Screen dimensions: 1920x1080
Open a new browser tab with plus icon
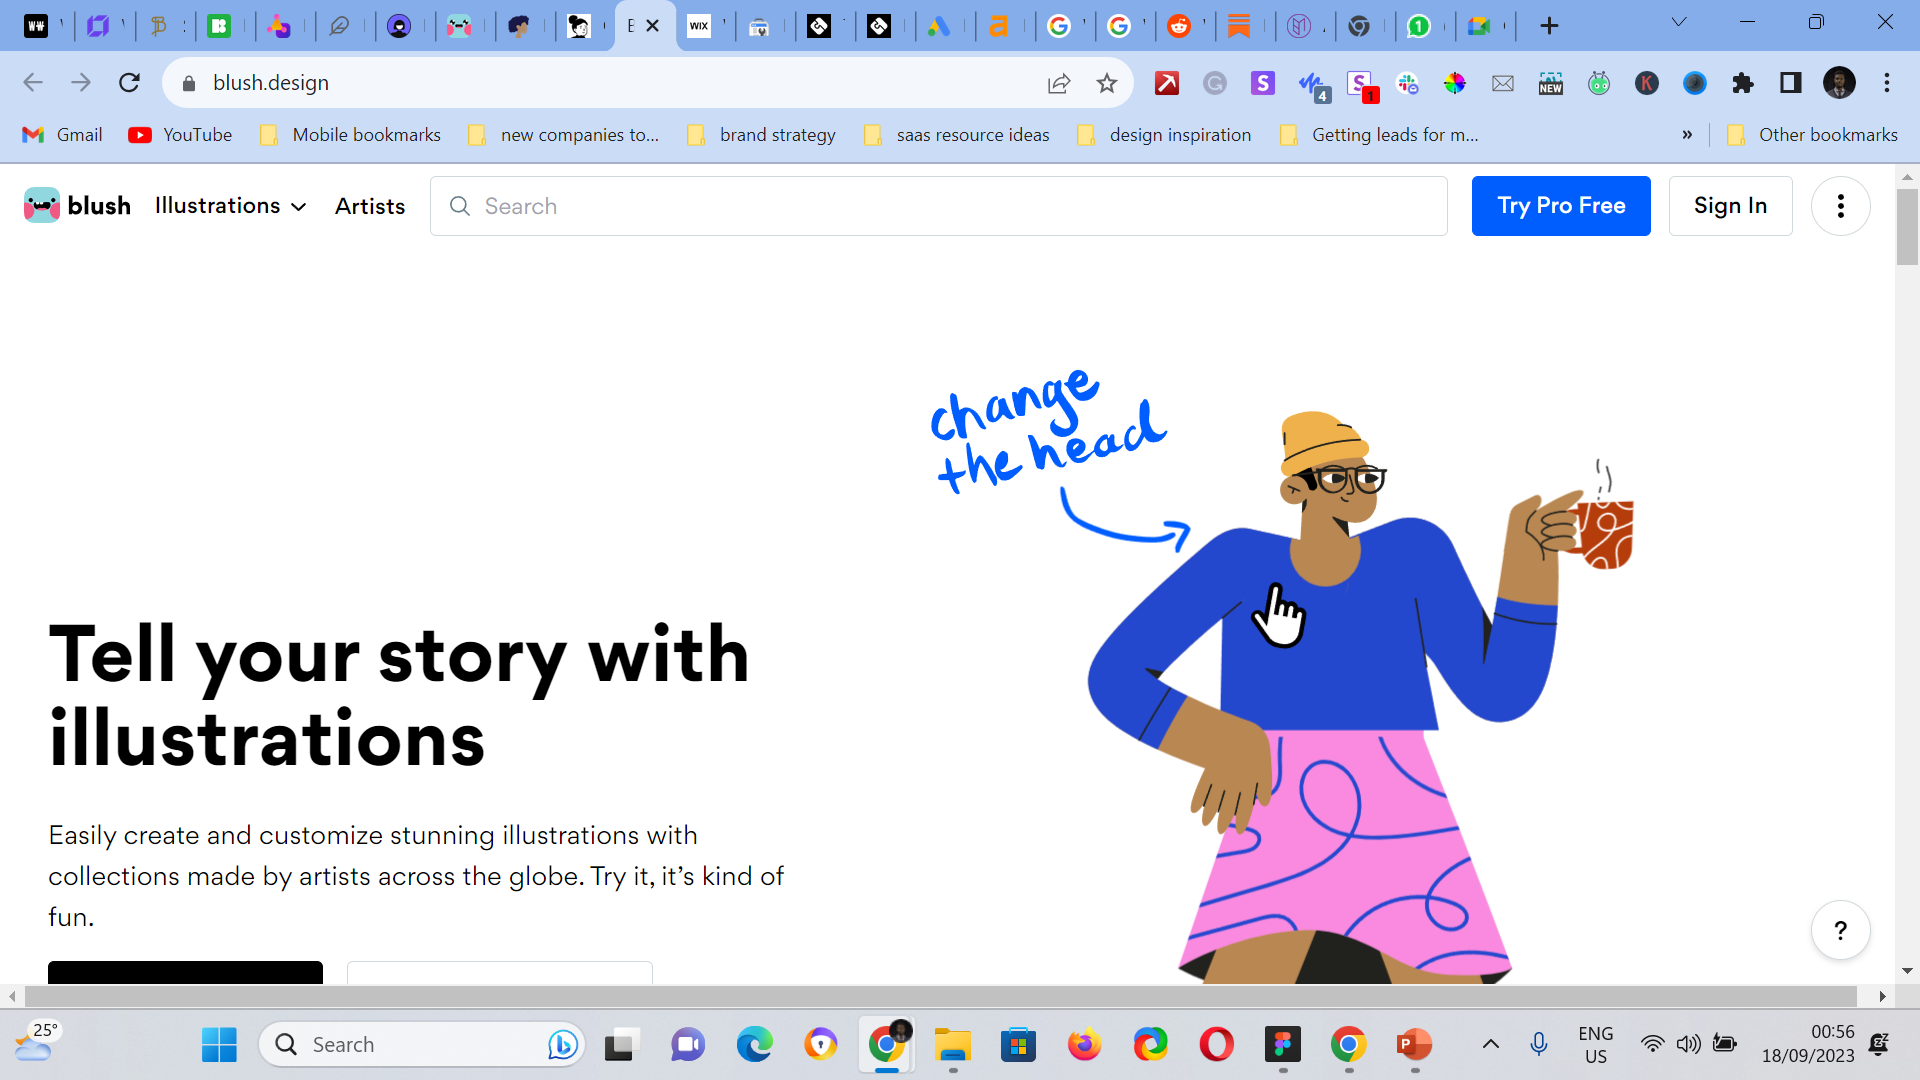(x=1549, y=26)
